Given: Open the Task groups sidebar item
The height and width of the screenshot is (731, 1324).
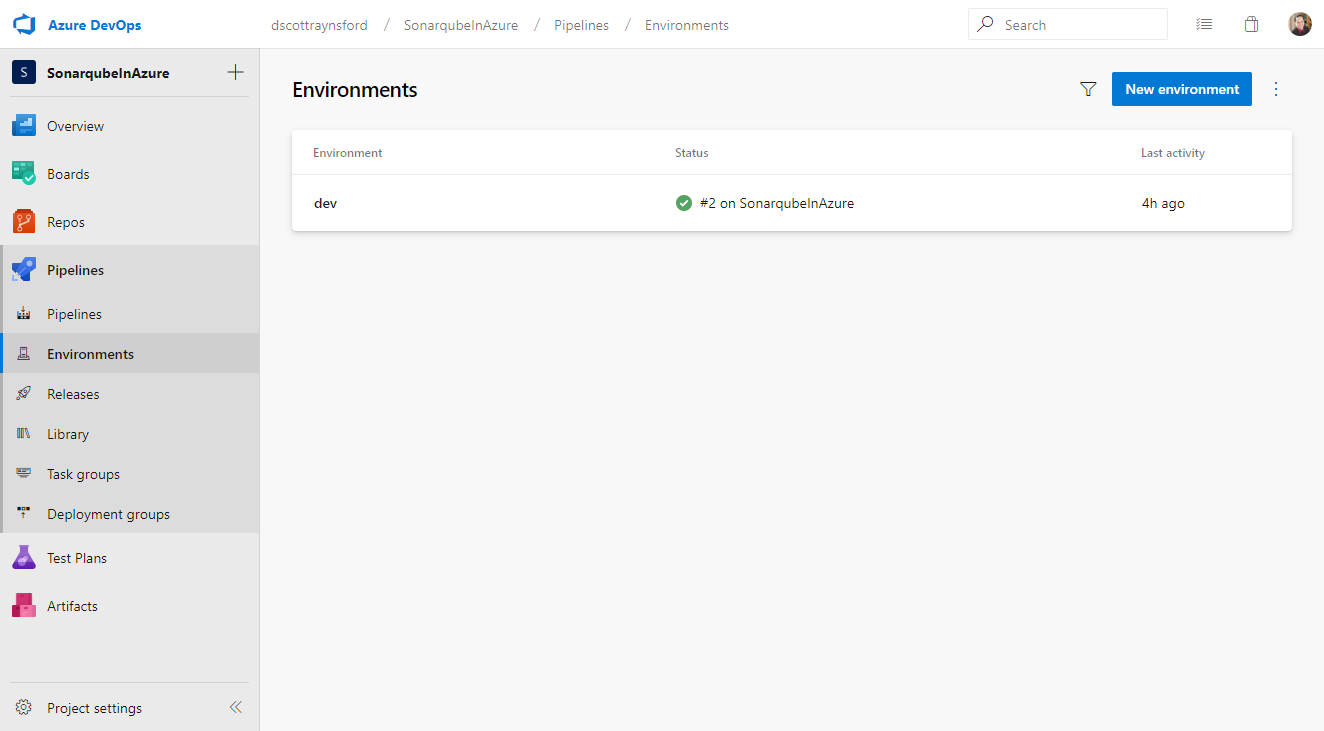Looking at the screenshot, I should pos(130,474).
